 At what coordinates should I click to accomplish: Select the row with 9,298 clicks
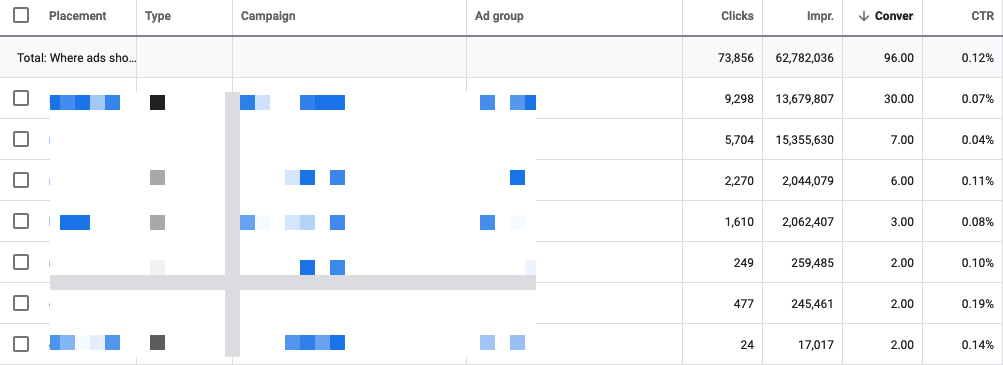point(21,98)
